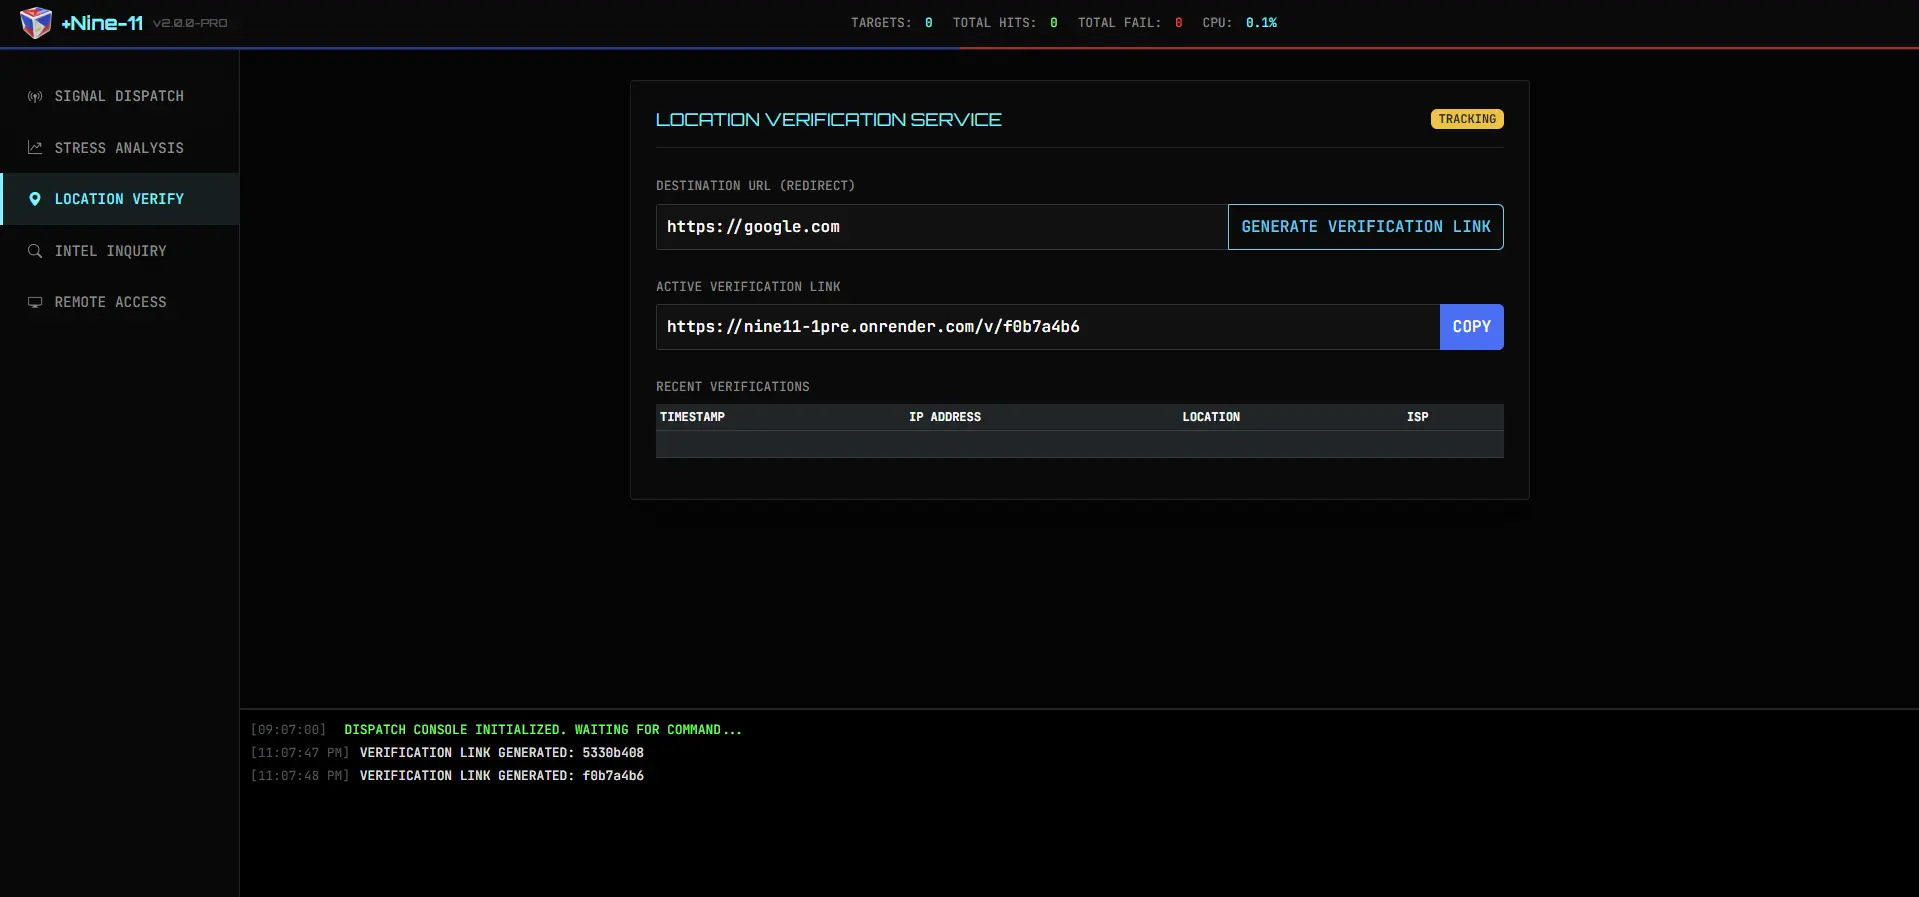Open the Stress Analysis section
This screenshot has width=1919, height=897.
(x=120, y=148)
